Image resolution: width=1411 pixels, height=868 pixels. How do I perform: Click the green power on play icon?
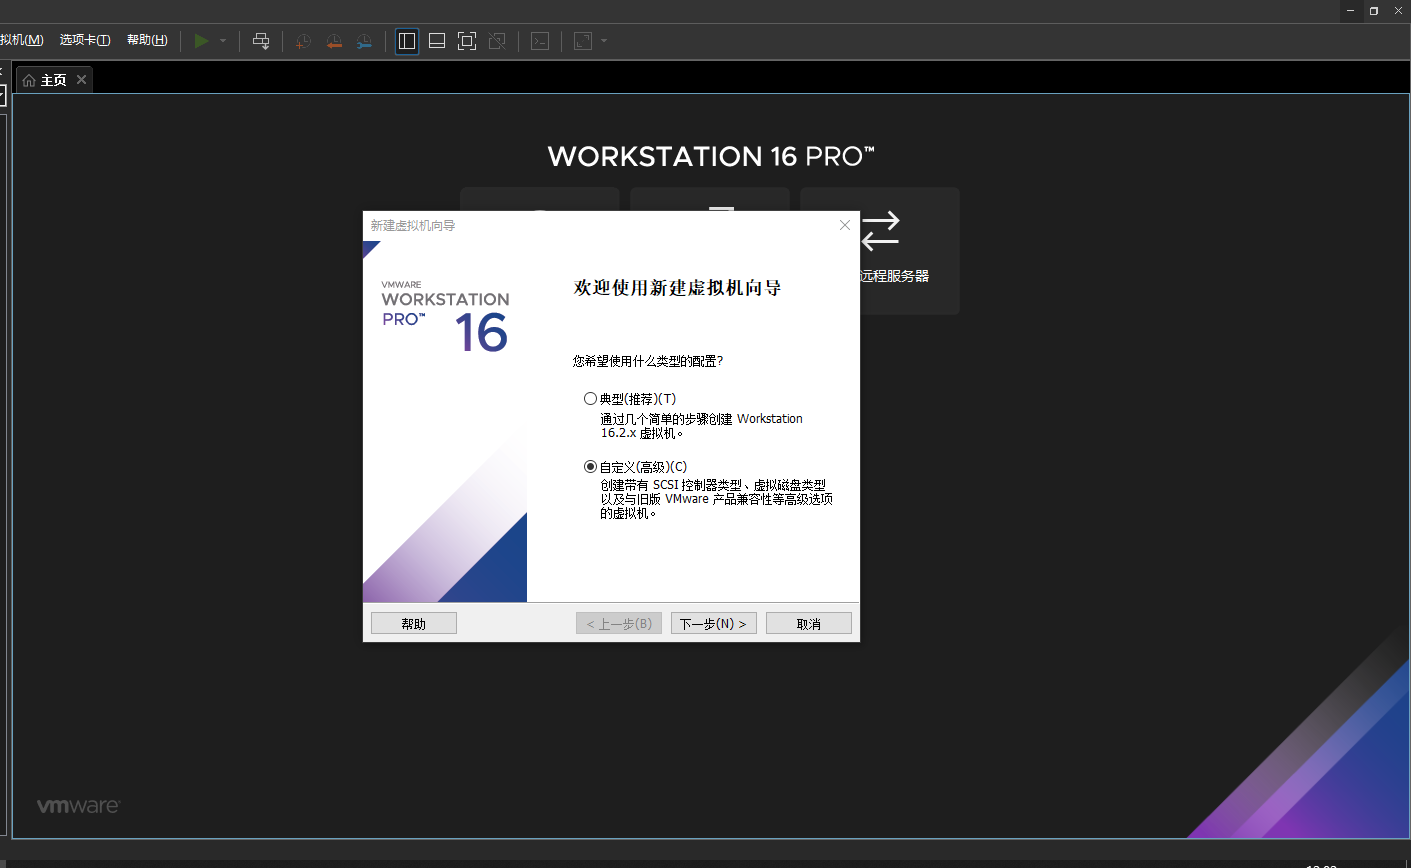coord(202,41)
